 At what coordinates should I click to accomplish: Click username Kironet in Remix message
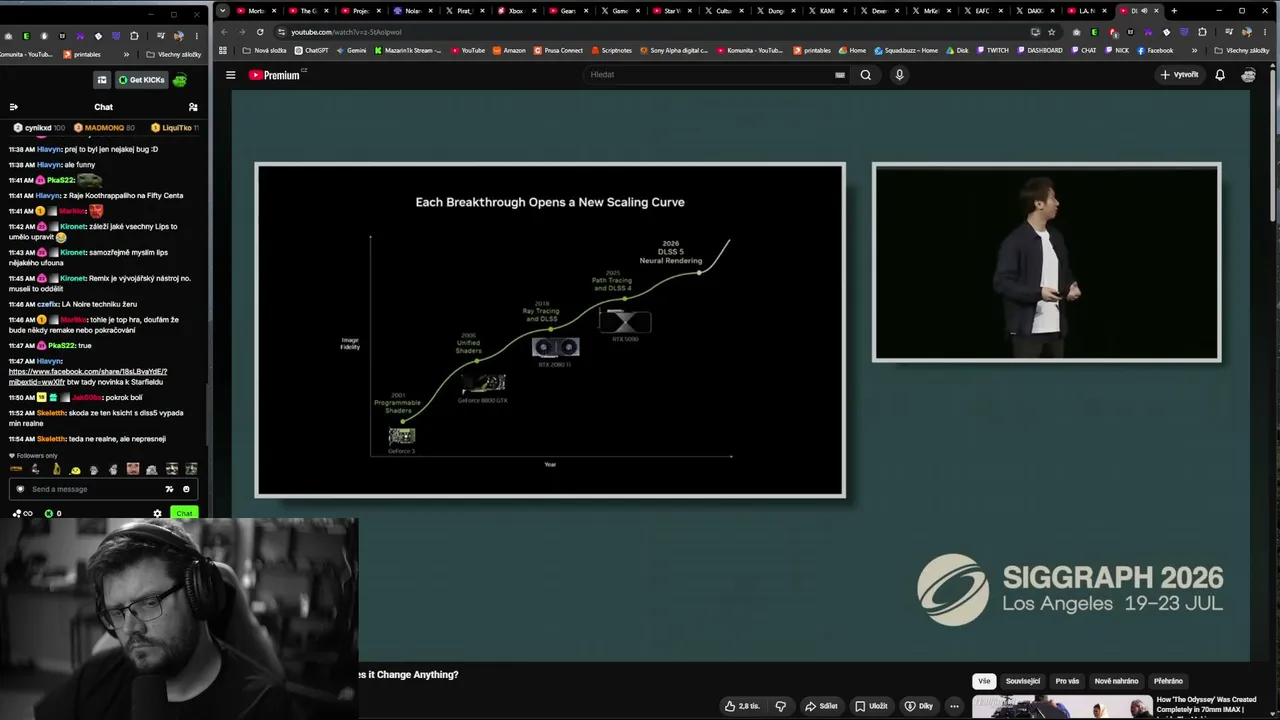click(x=73, y=278)
